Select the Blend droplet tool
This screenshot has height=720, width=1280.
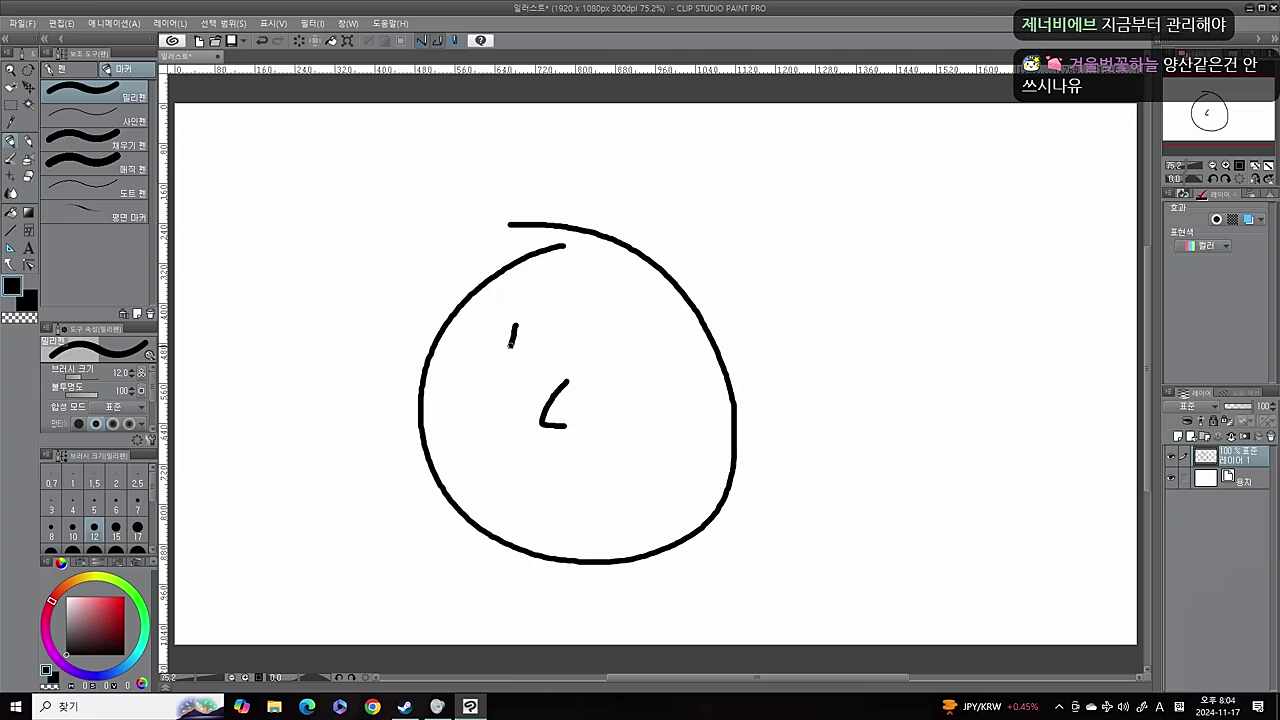click(10, 194)
